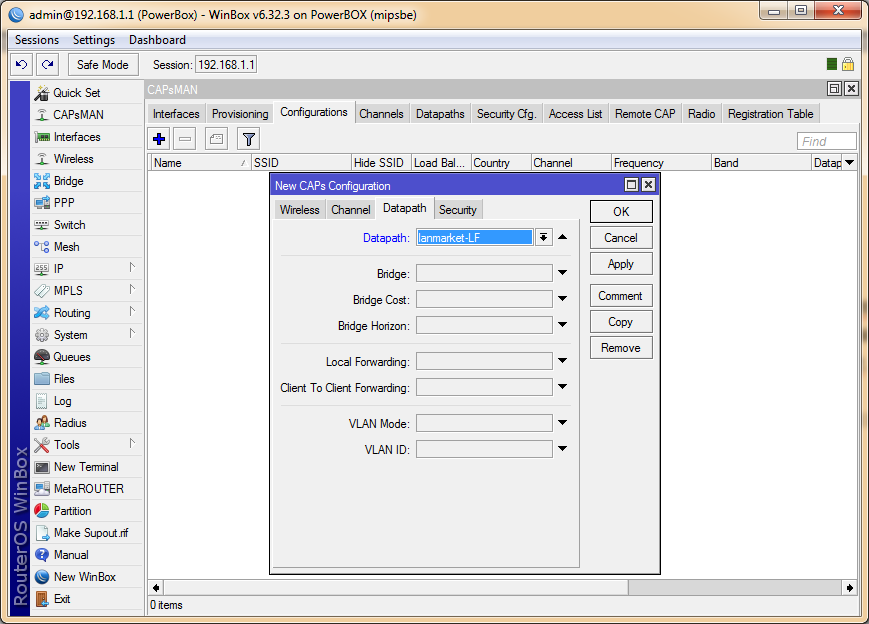This screenshot has height=624, width=869.
Task: Open the Datapath dropdown list
Action: (543, 237)
